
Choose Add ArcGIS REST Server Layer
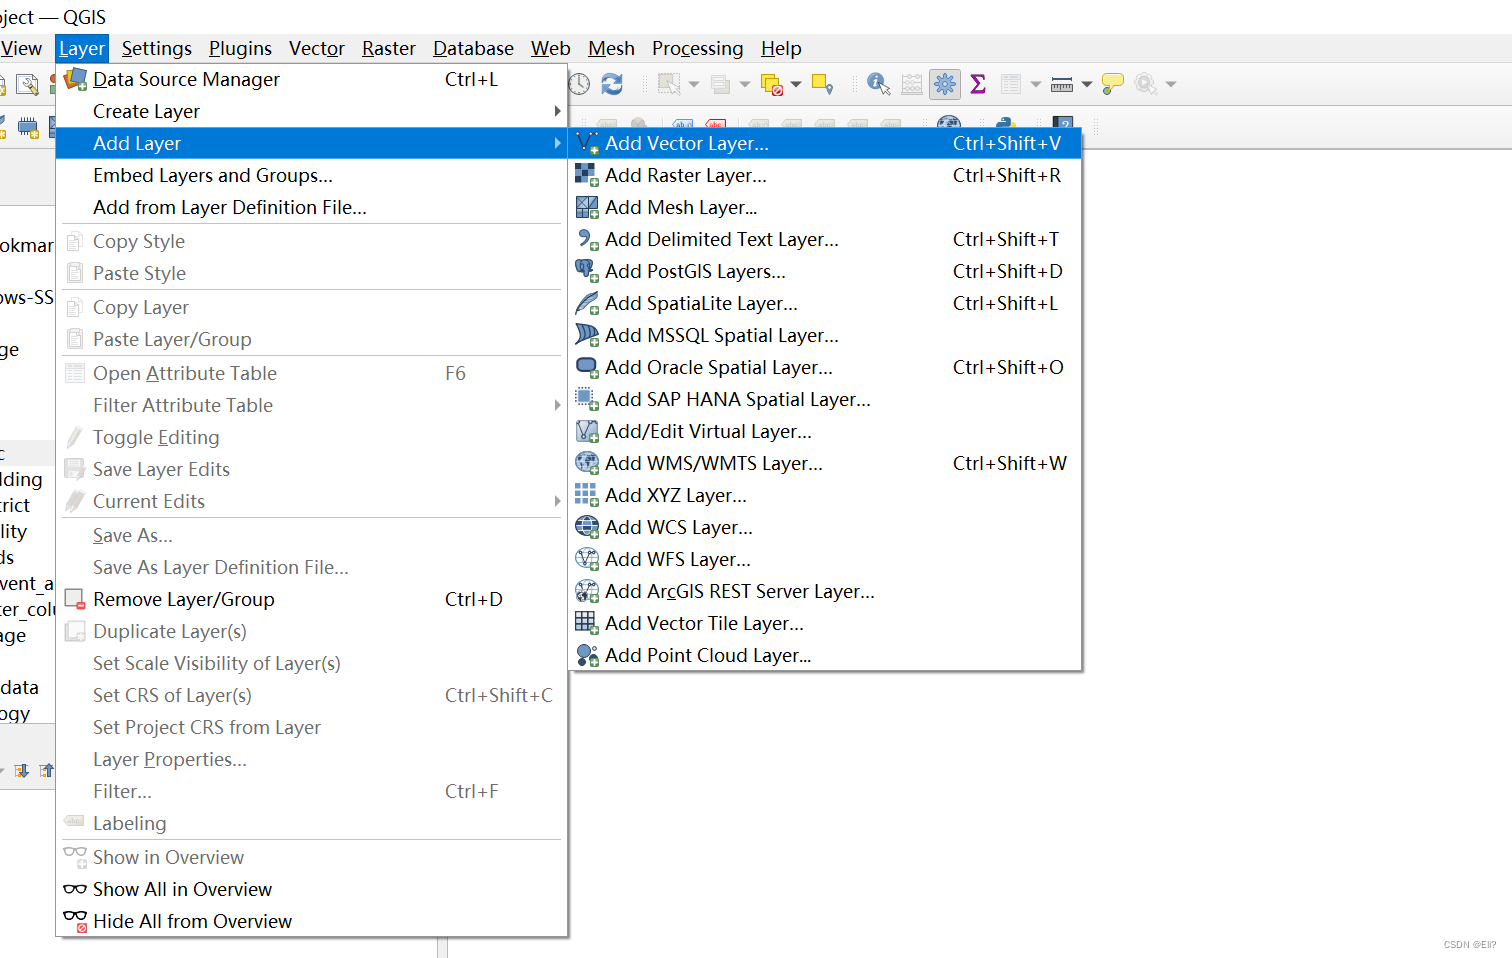point(825,591)
